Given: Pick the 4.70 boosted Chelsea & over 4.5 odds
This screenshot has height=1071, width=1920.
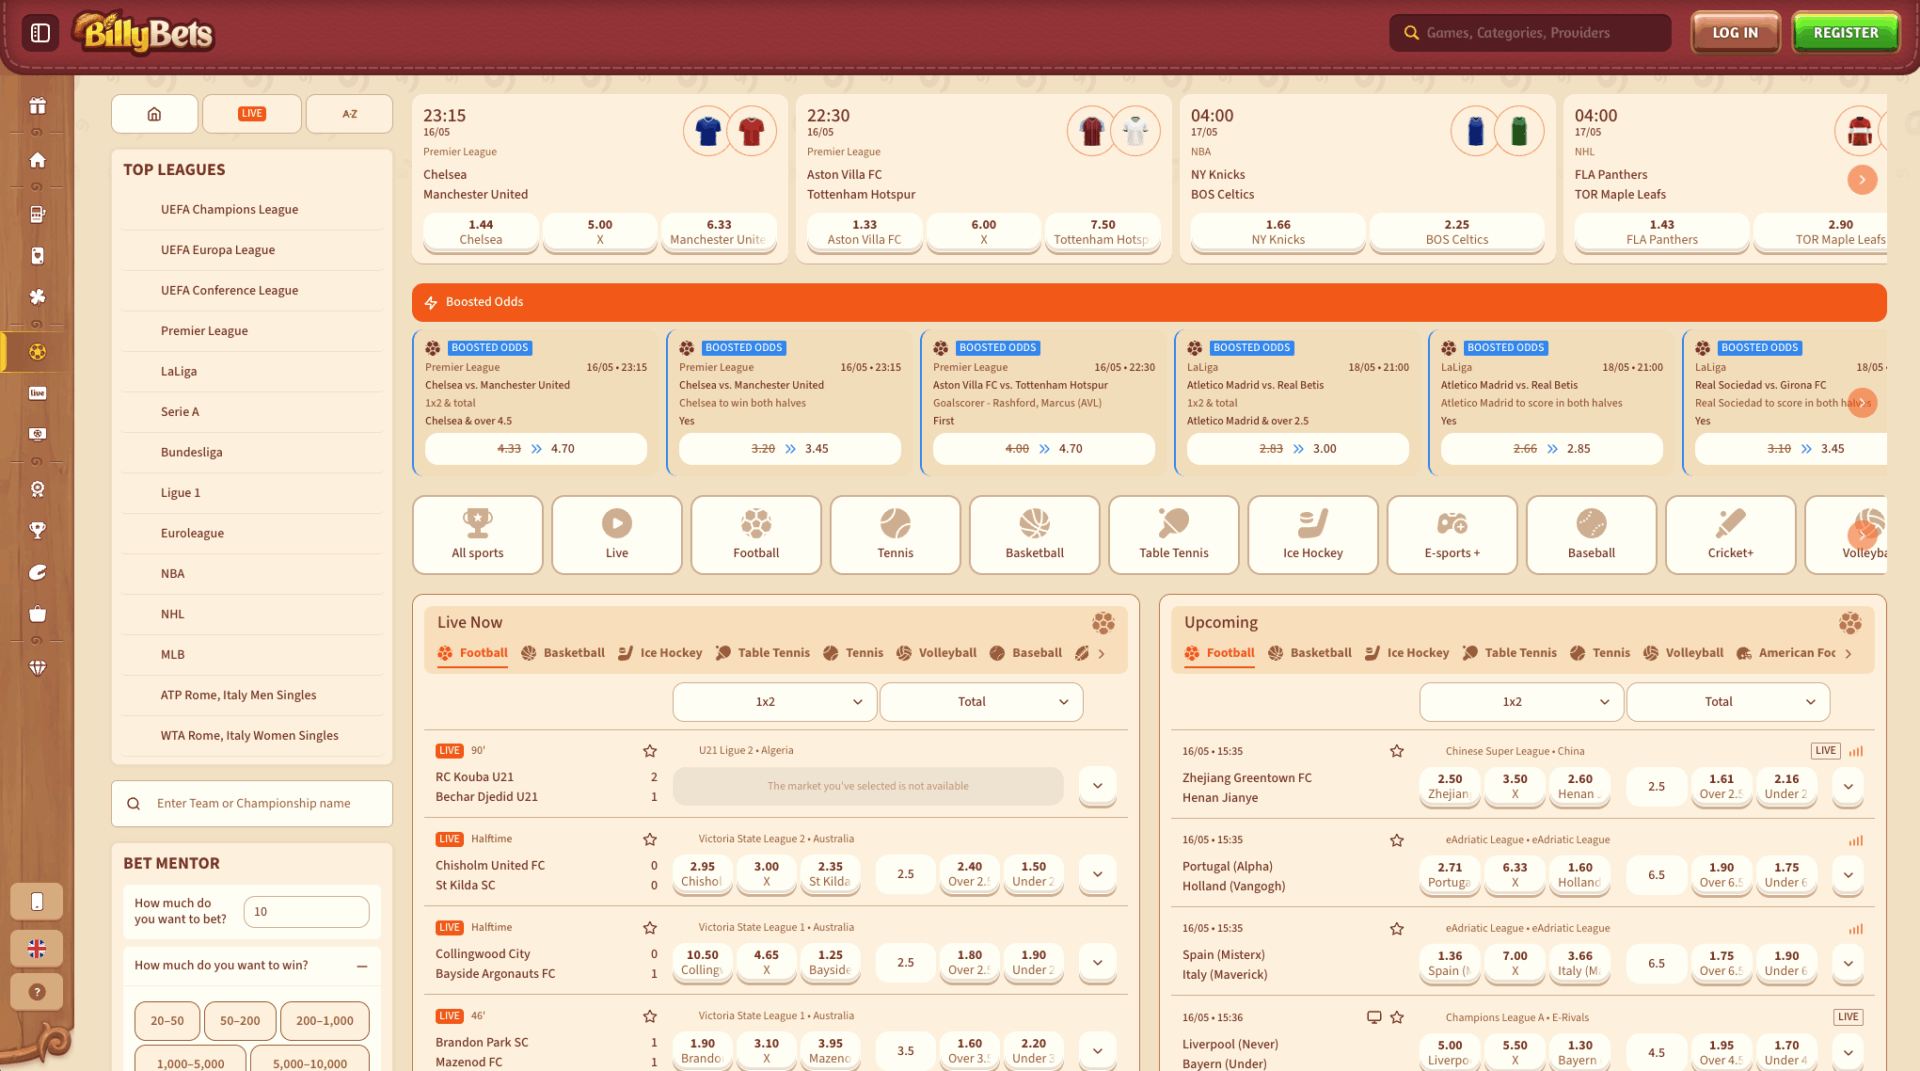Looking at the screenshot, I should (x=536, y=449).
